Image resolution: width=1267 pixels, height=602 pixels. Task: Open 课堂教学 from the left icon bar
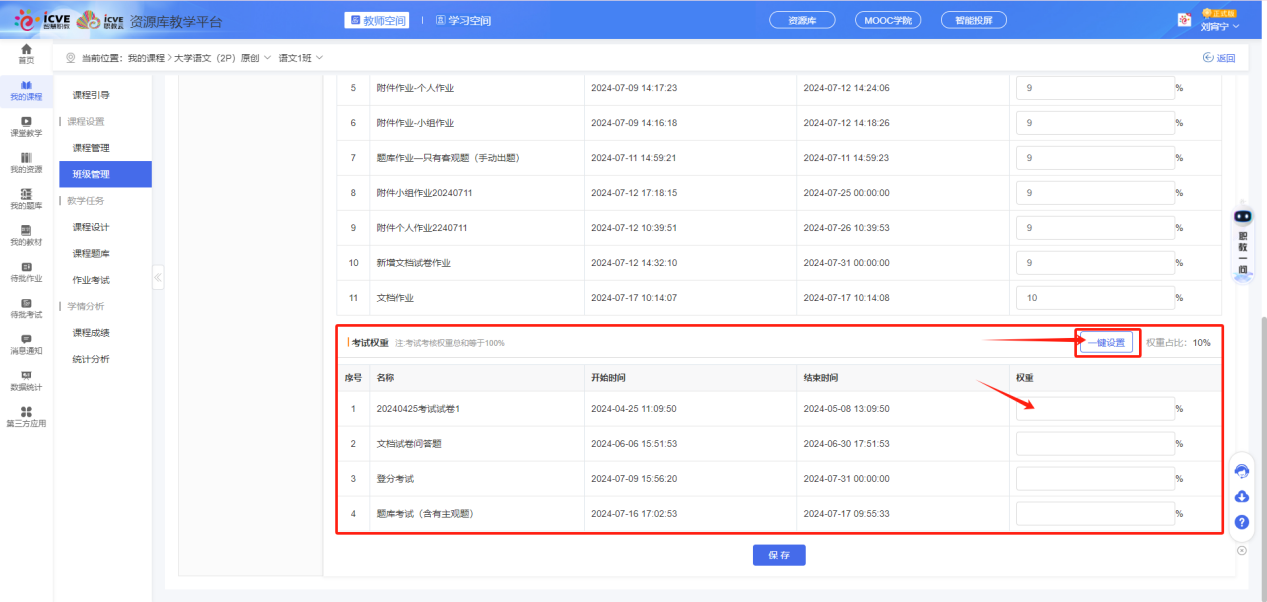26,125
